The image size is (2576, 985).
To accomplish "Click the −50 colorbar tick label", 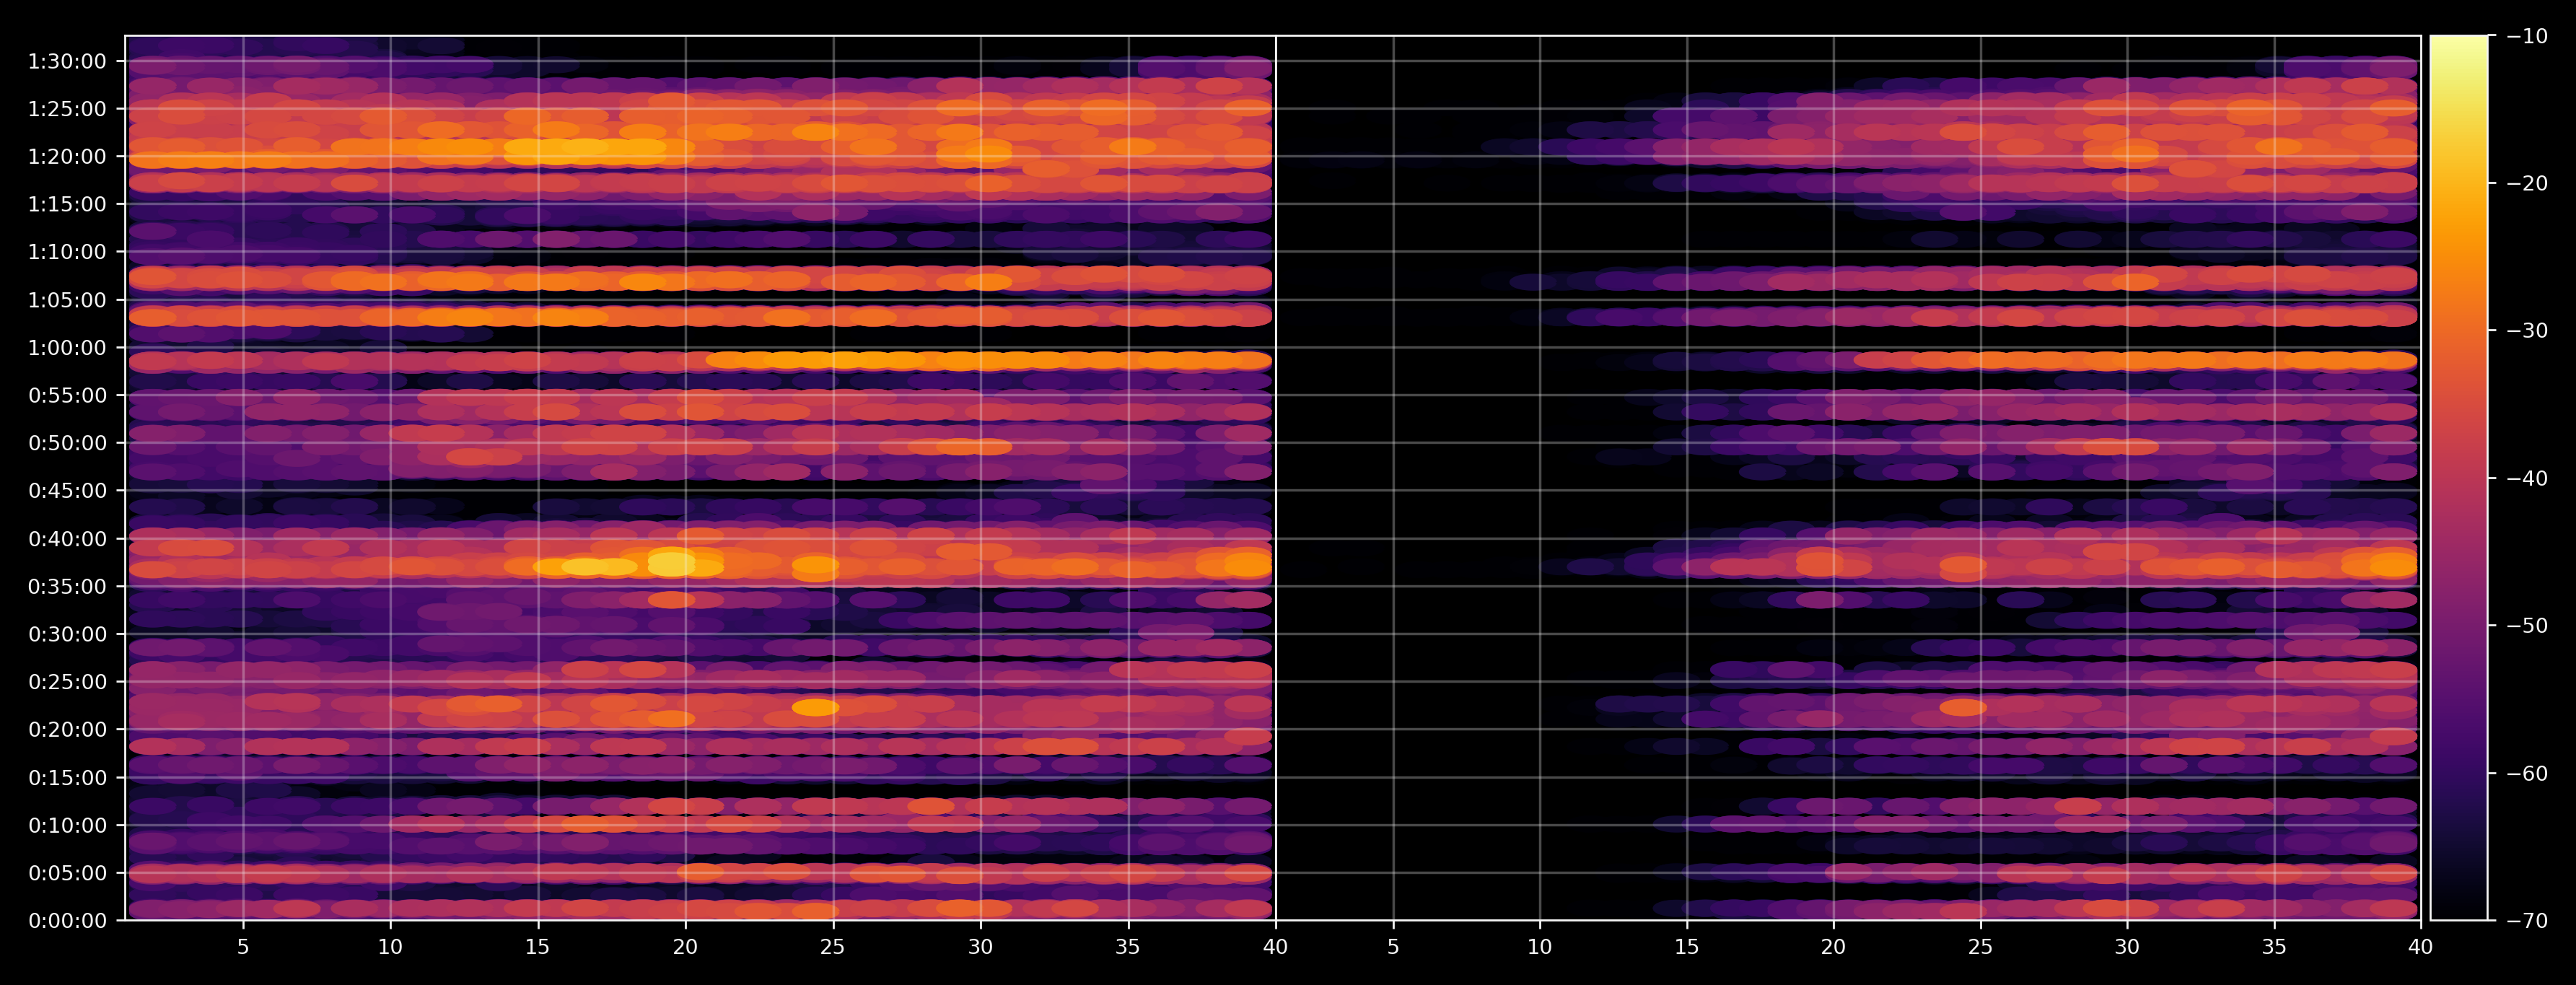I will tap(2528, 626).
